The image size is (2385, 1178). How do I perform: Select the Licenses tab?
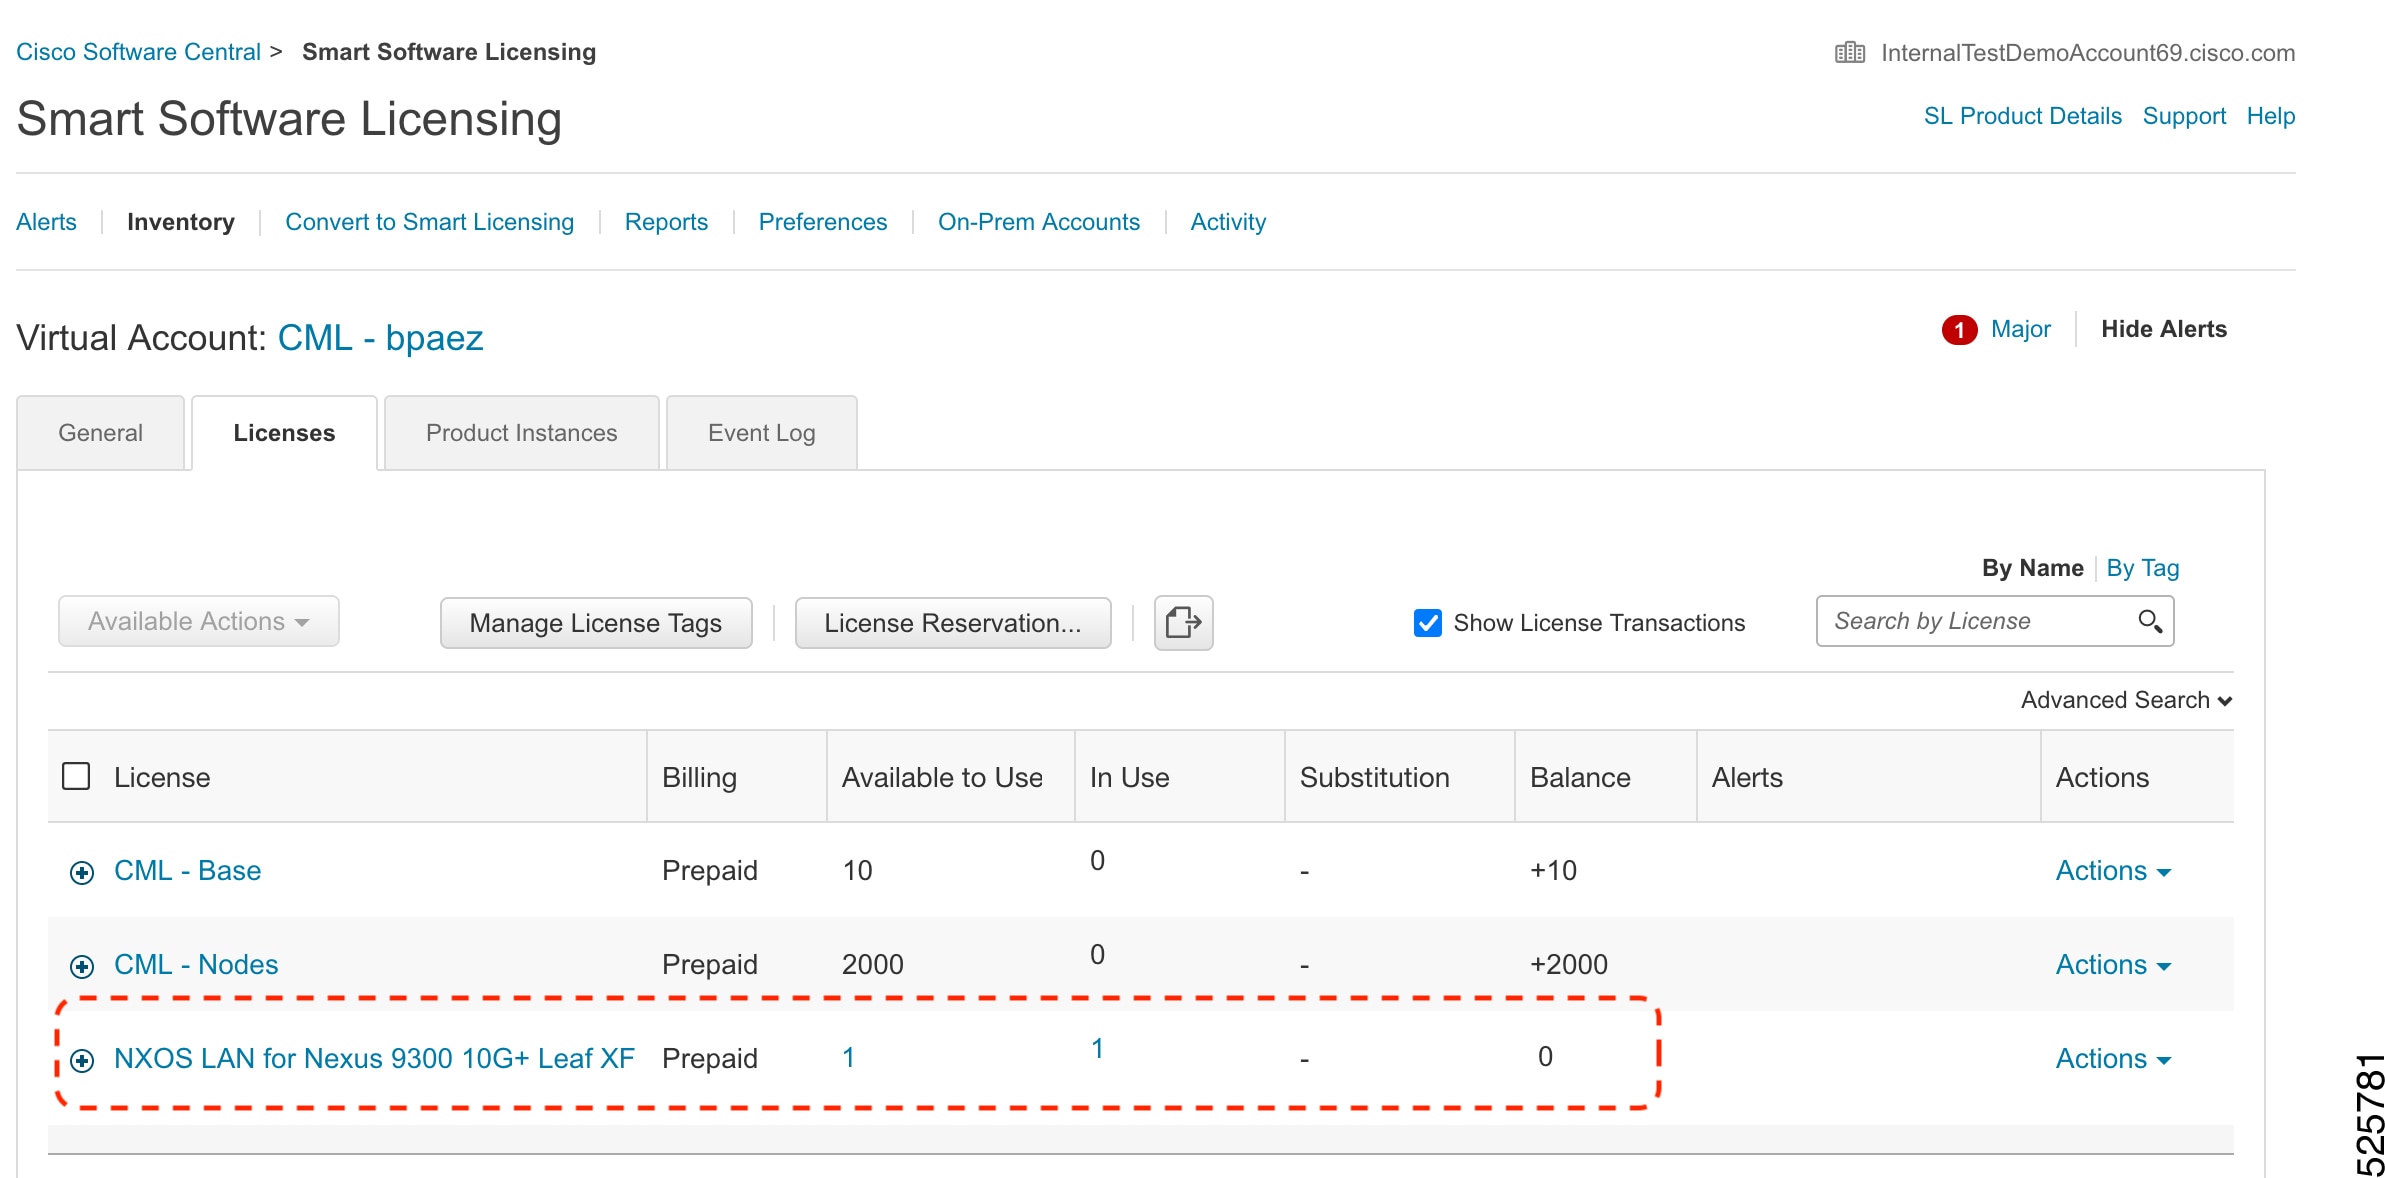point(284,433)
